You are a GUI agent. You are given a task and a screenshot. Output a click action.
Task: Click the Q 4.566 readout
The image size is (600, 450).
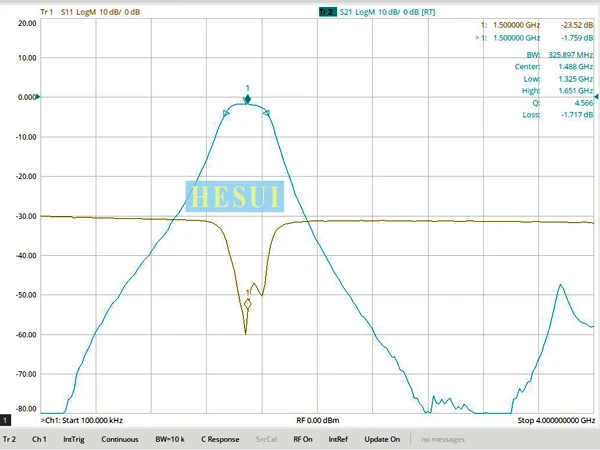(x=562, y=103)
